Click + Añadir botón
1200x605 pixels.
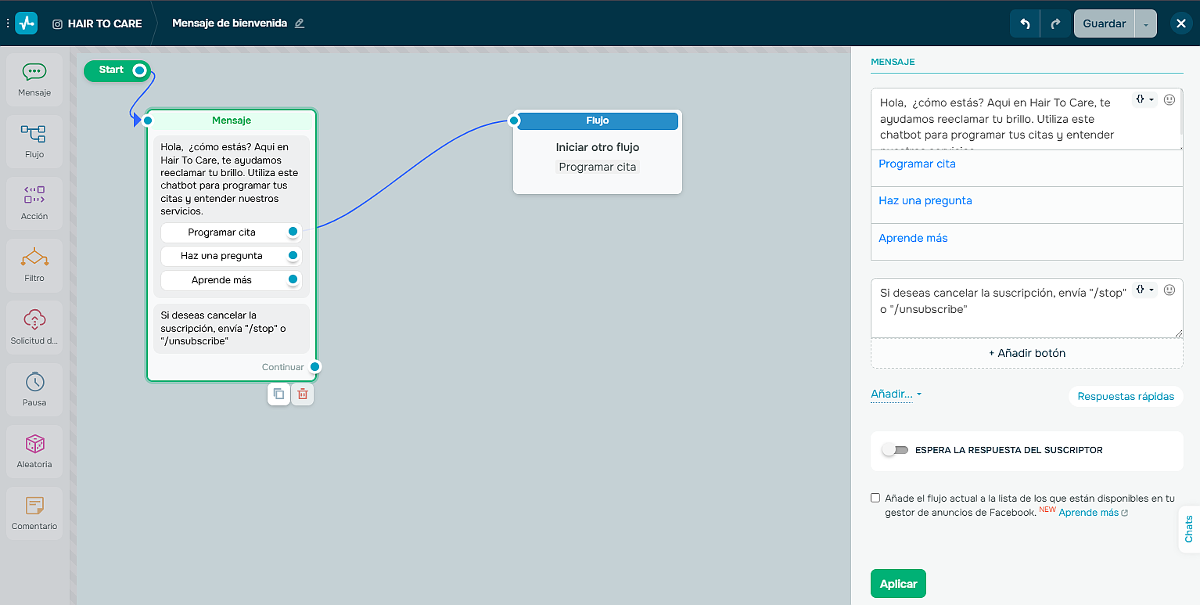[1027, 353]
